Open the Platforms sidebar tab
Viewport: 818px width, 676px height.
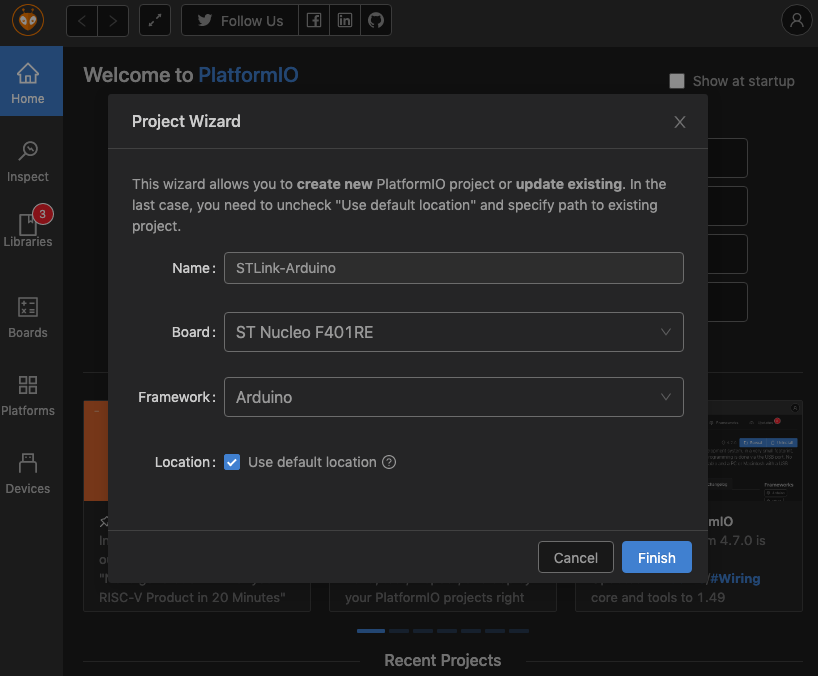(28, 395)
